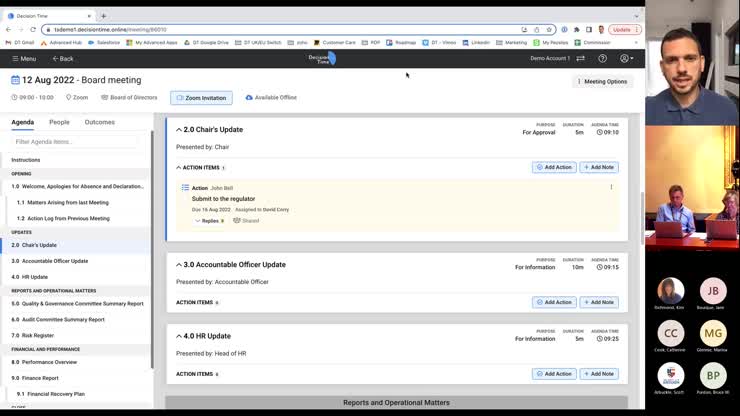Add Note under HR Update
Viewport: 740px width, 416px height.
tap(599, 374)
